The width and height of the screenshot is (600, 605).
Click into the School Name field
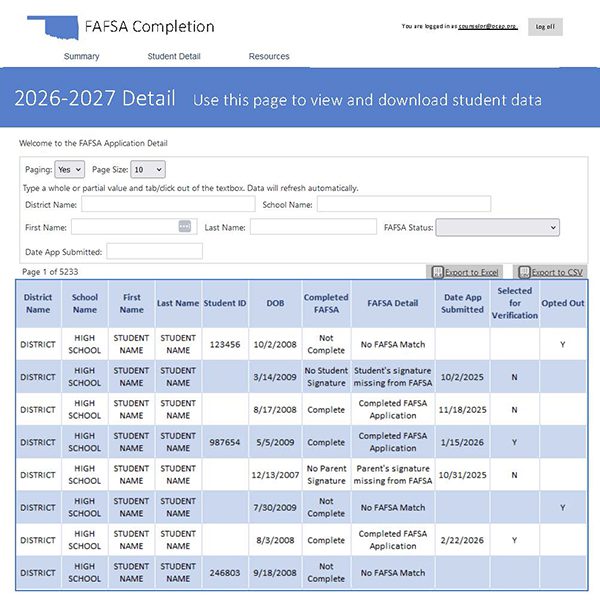(403, 204)
